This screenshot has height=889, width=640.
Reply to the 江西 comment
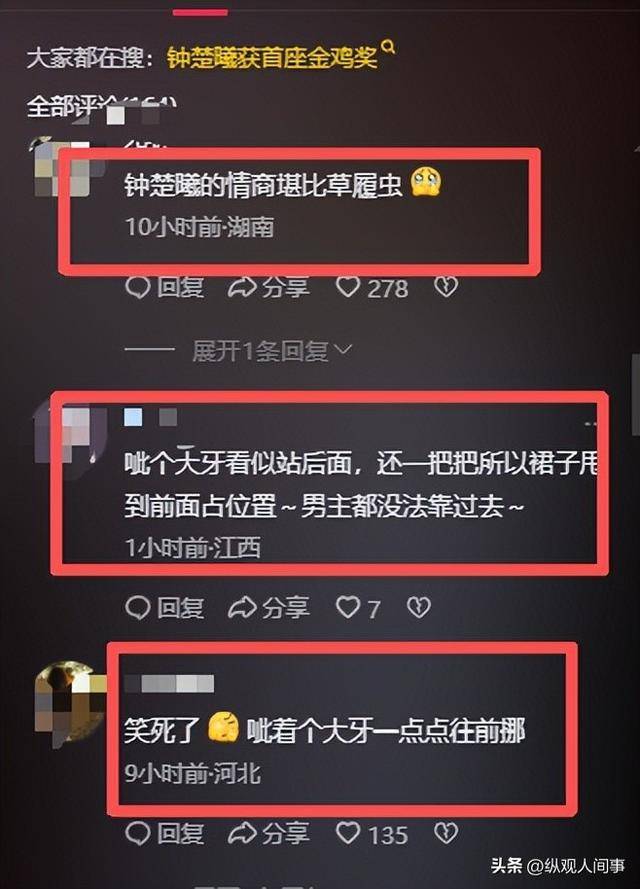point(164,608)
